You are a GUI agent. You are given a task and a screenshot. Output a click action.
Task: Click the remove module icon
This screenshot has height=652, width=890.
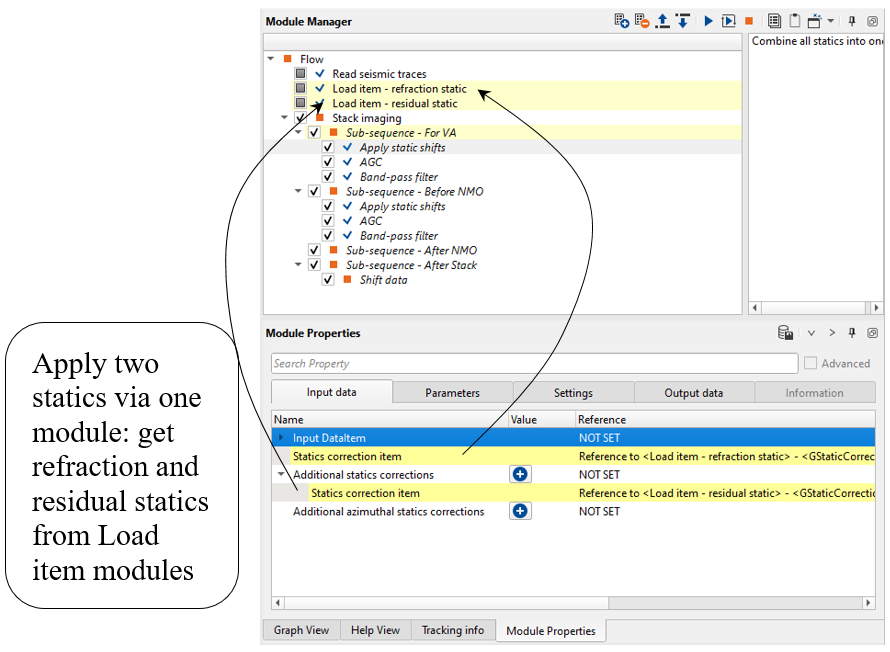click(640, 21)
